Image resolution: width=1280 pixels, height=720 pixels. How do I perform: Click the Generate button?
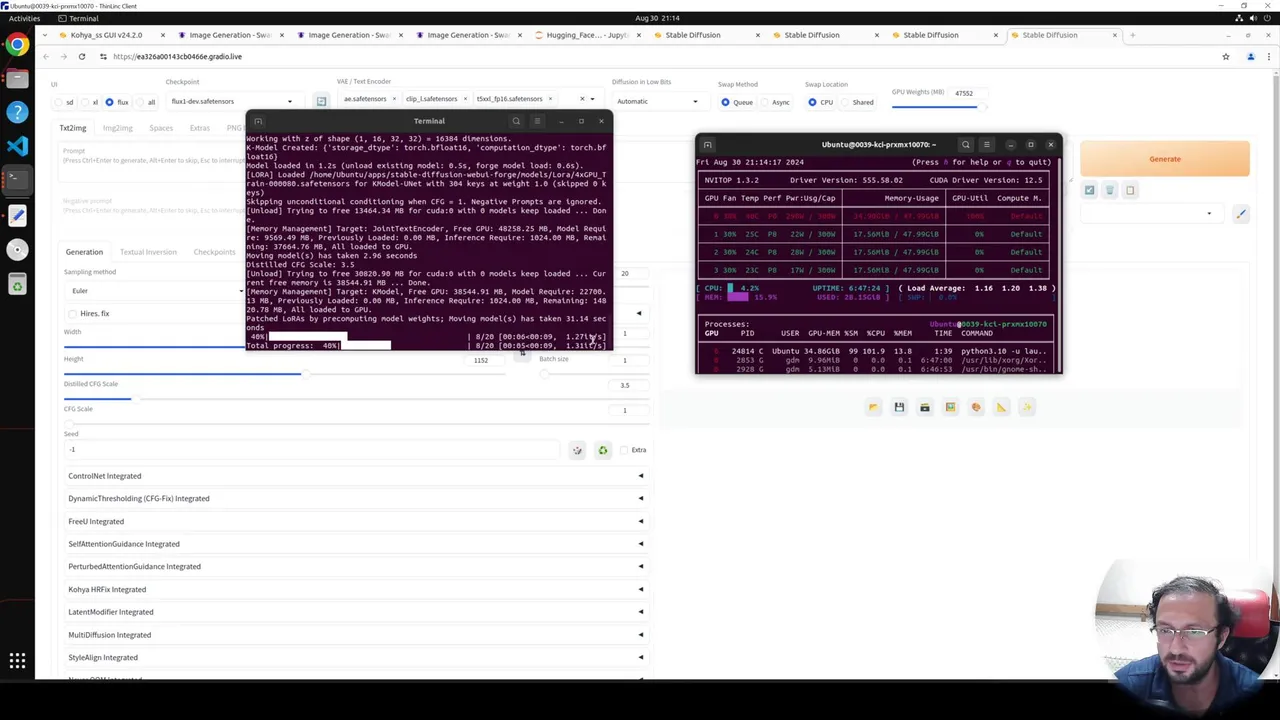coord(1165,159)
